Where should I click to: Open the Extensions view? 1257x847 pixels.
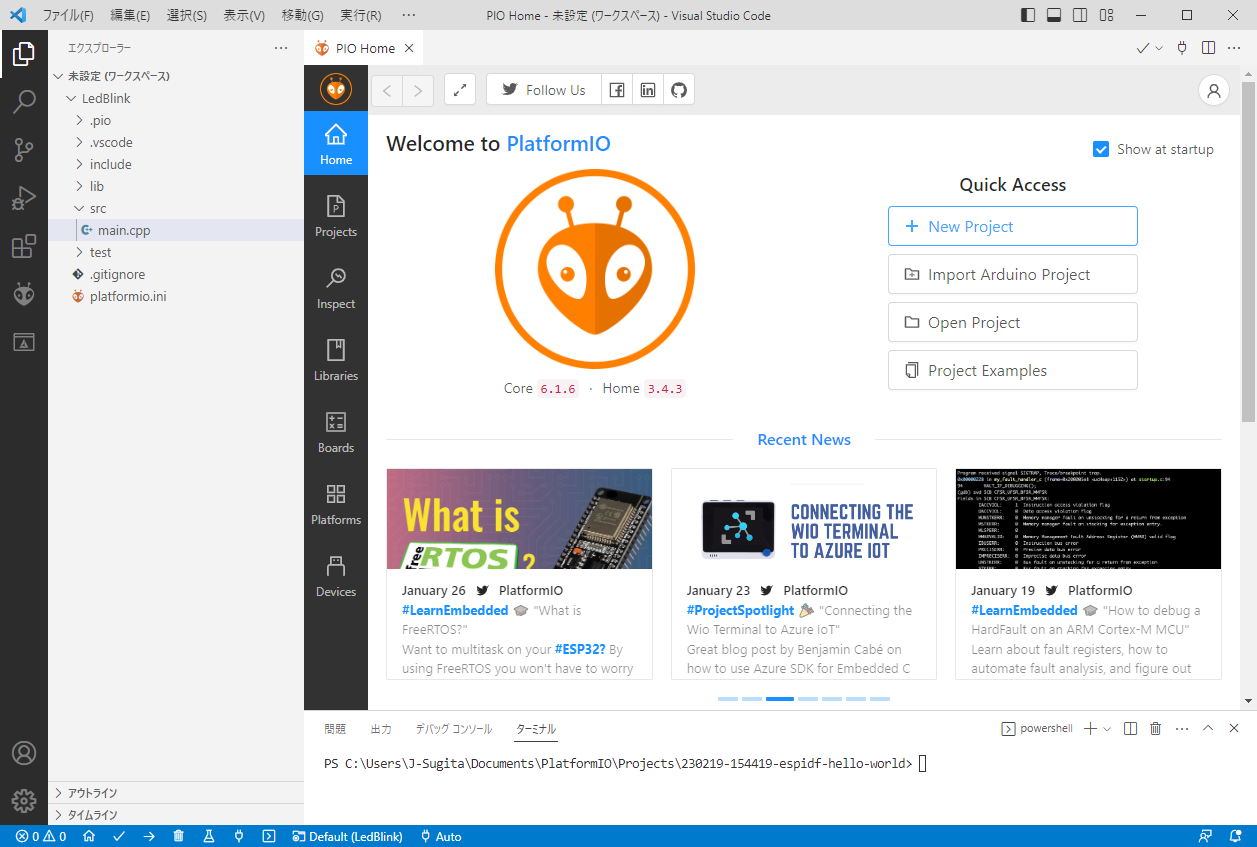(24, 246)
